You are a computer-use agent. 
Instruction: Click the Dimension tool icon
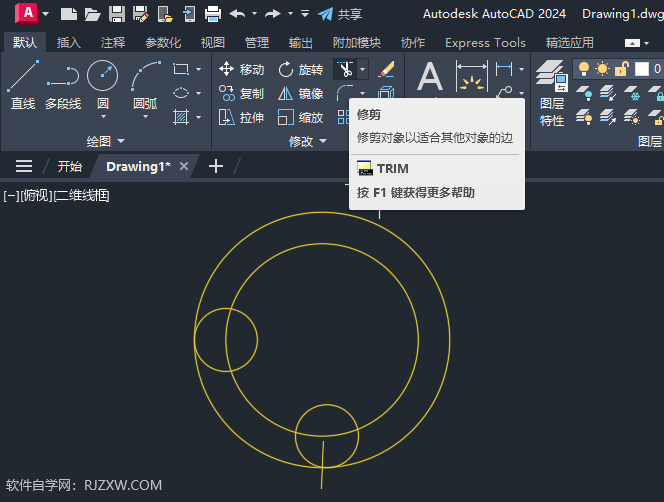pos(471,76)
